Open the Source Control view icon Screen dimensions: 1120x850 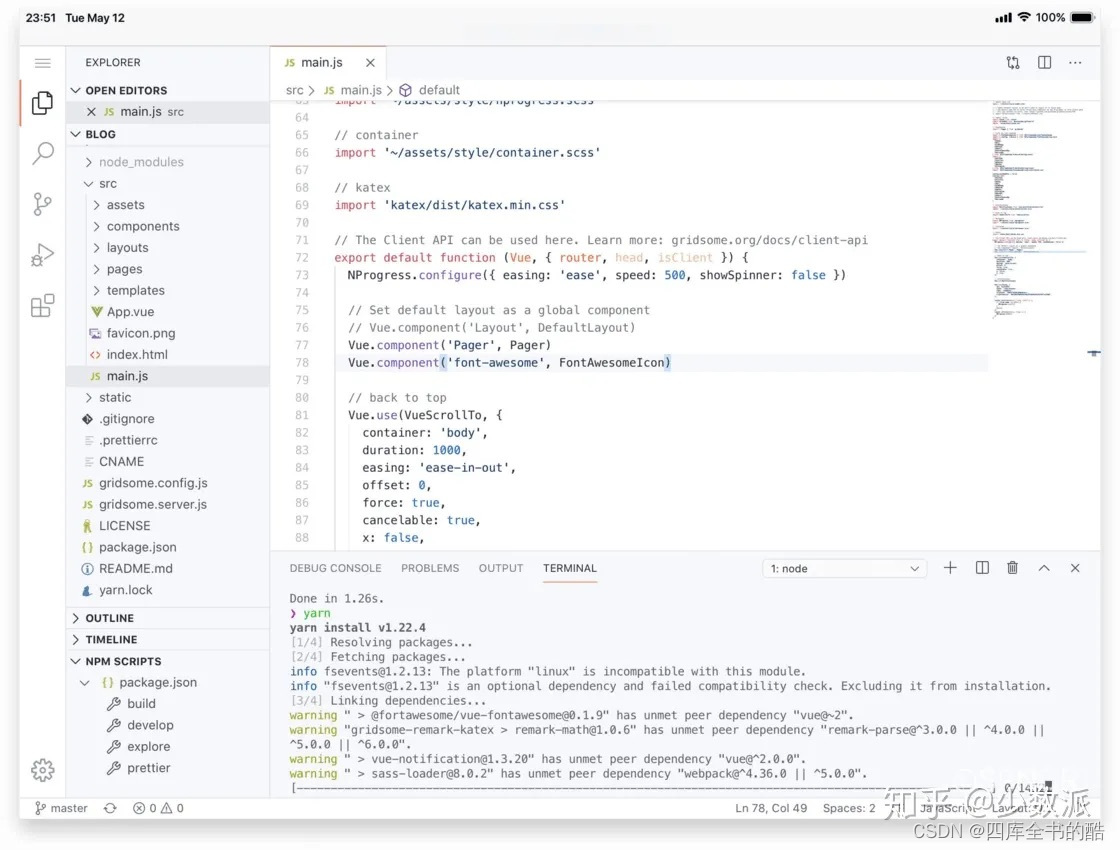point(43,204)
